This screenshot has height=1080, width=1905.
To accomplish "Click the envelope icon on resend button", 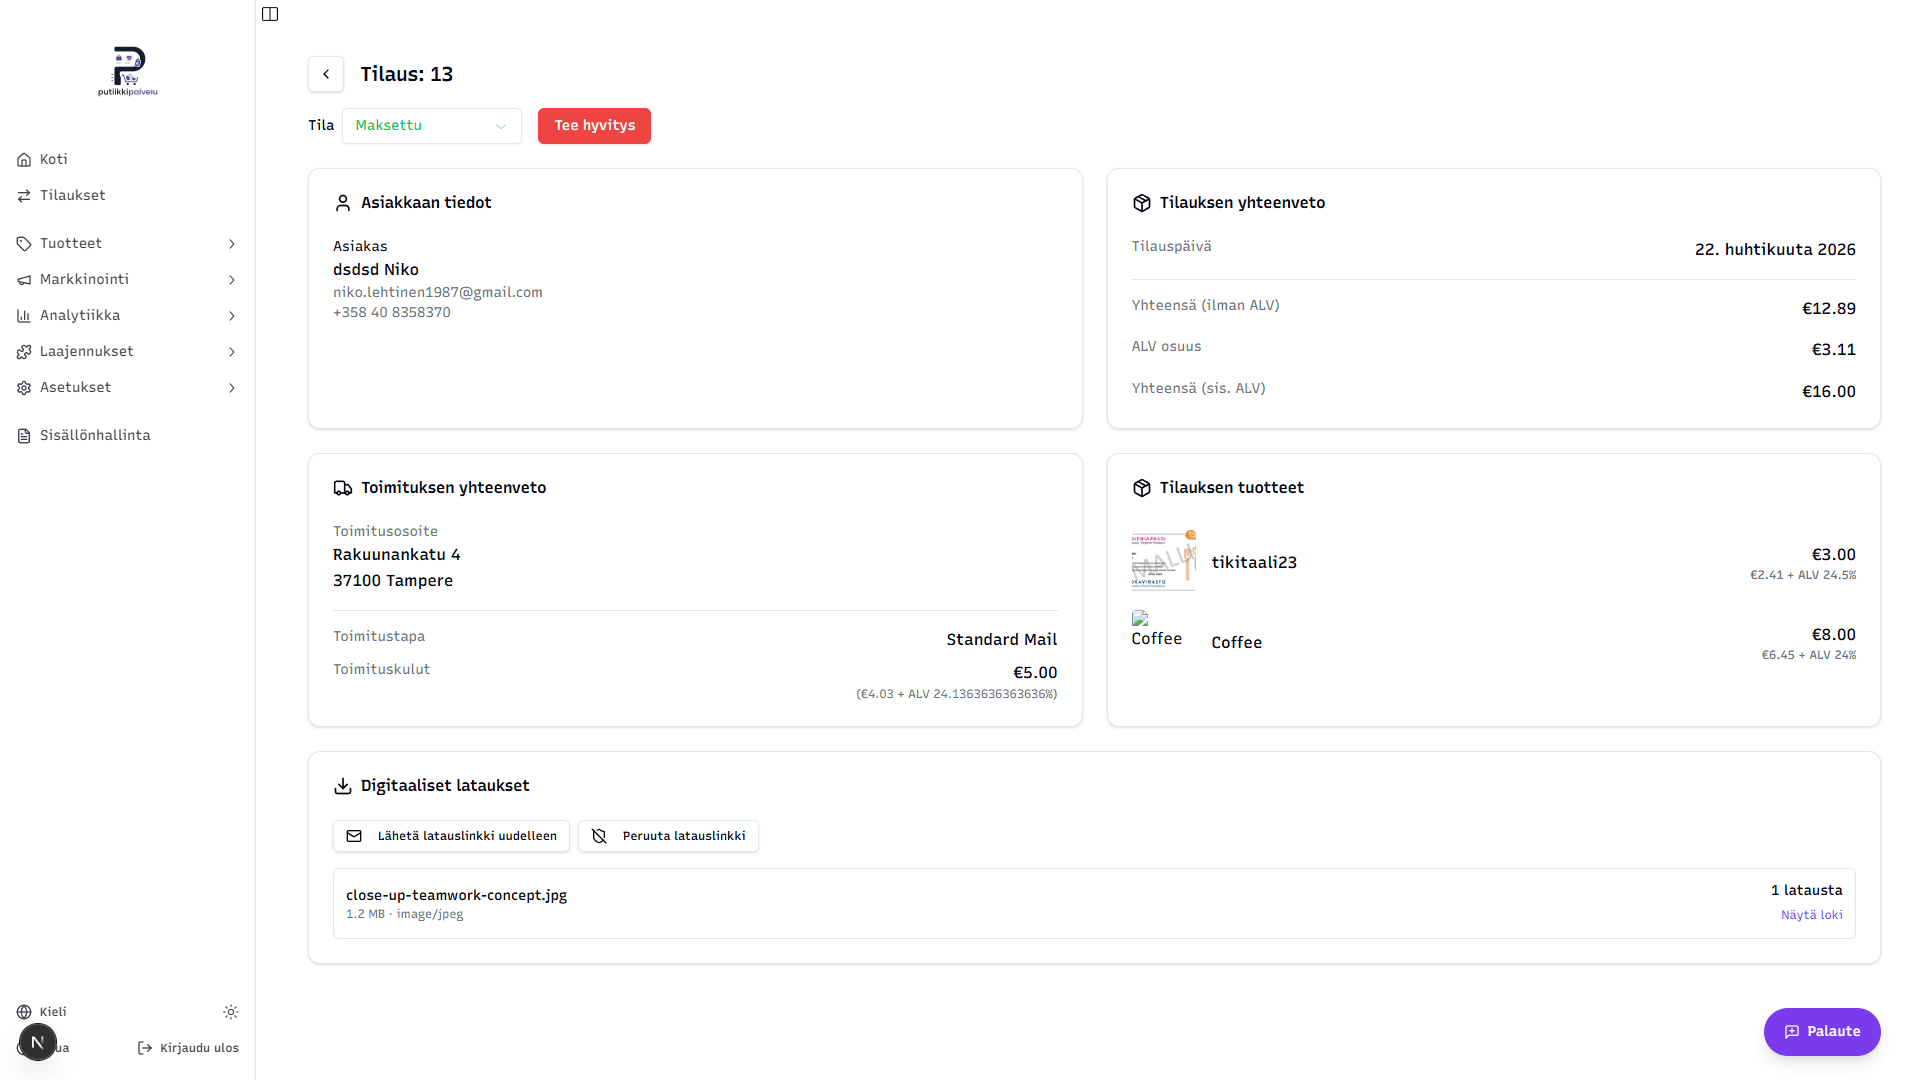I will click(x=354, y=836).
